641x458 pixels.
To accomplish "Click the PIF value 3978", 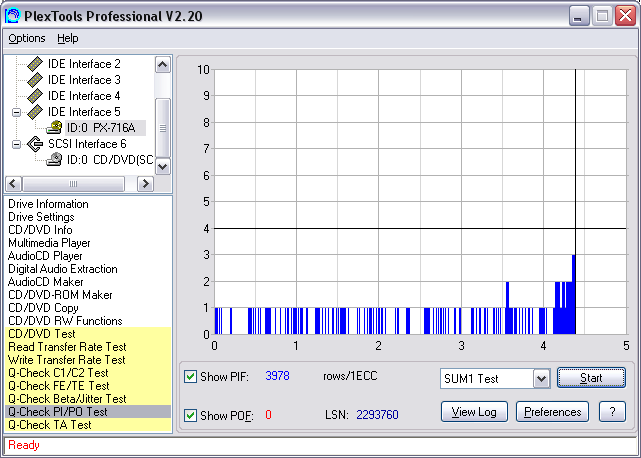I will 278,375.
